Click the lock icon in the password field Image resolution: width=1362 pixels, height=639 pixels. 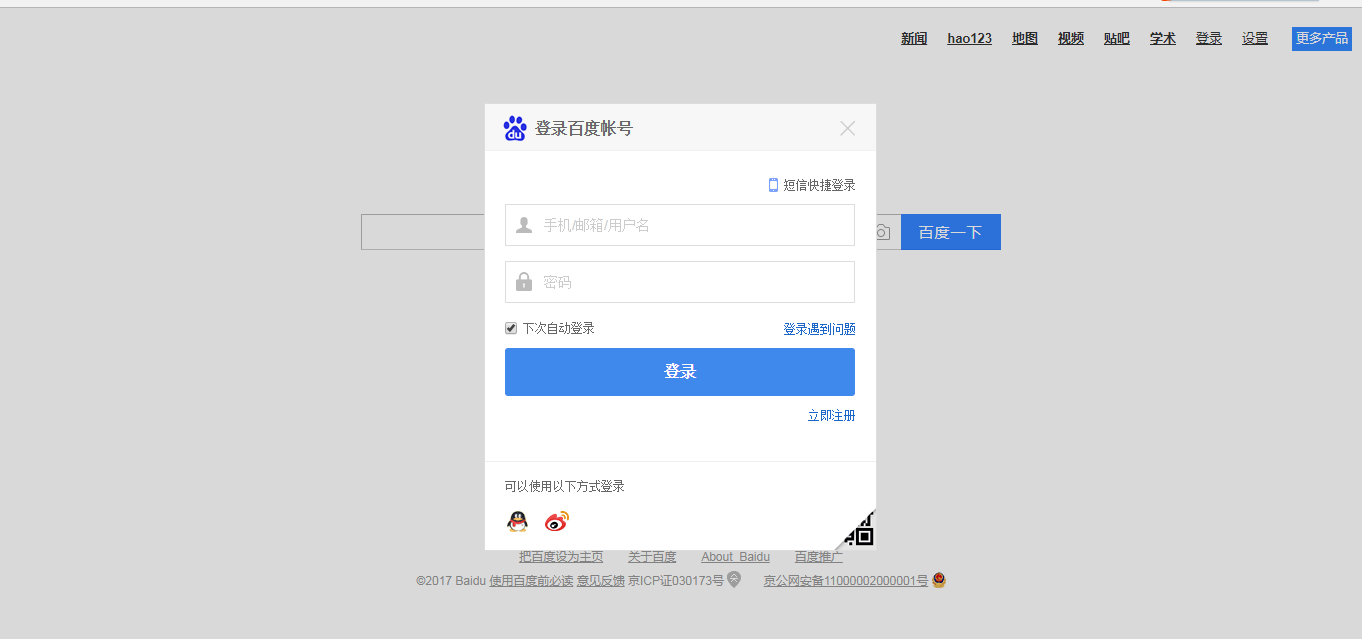coord(524,282)
